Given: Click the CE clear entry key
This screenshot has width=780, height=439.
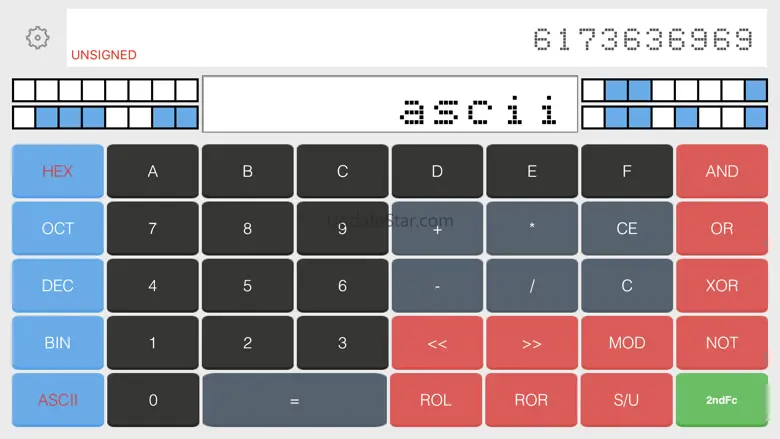Looking at the screenshot, I should (626, 228).
